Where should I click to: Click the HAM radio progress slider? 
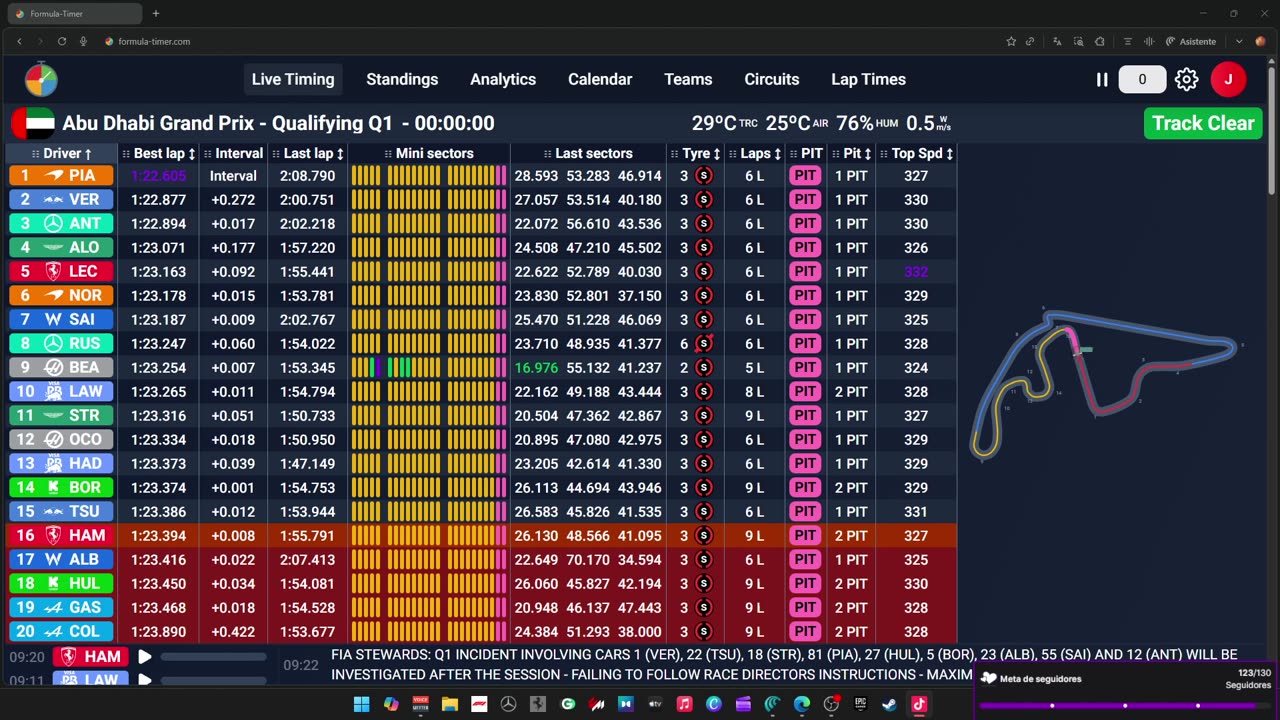click(x=213, y=657)
